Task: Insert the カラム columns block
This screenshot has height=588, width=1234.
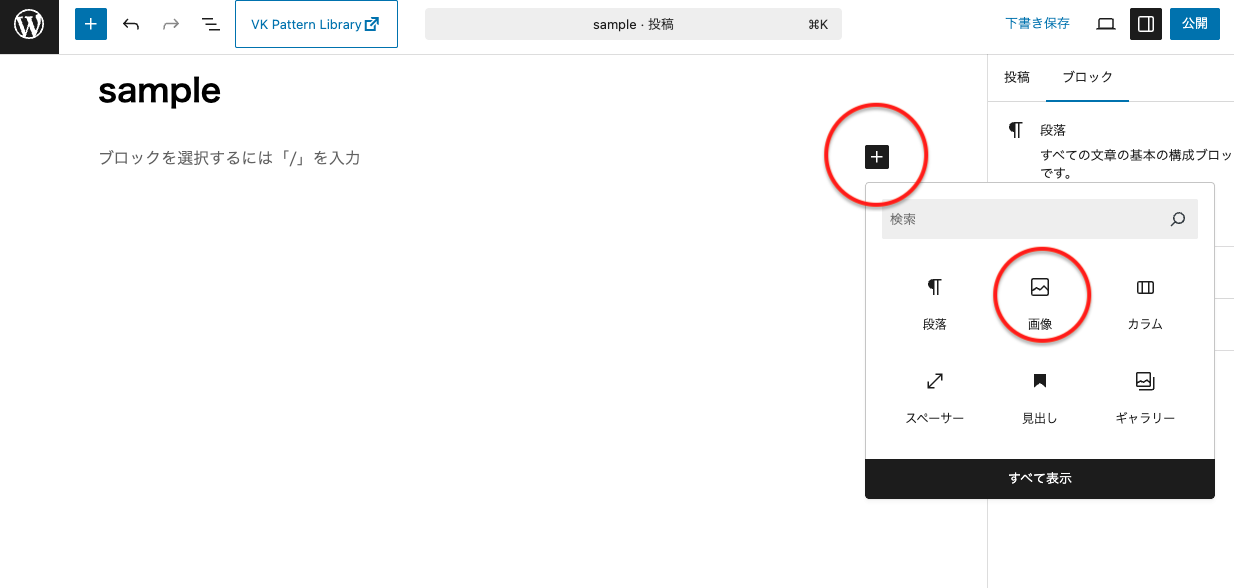Action: [x=1145, y=304]
